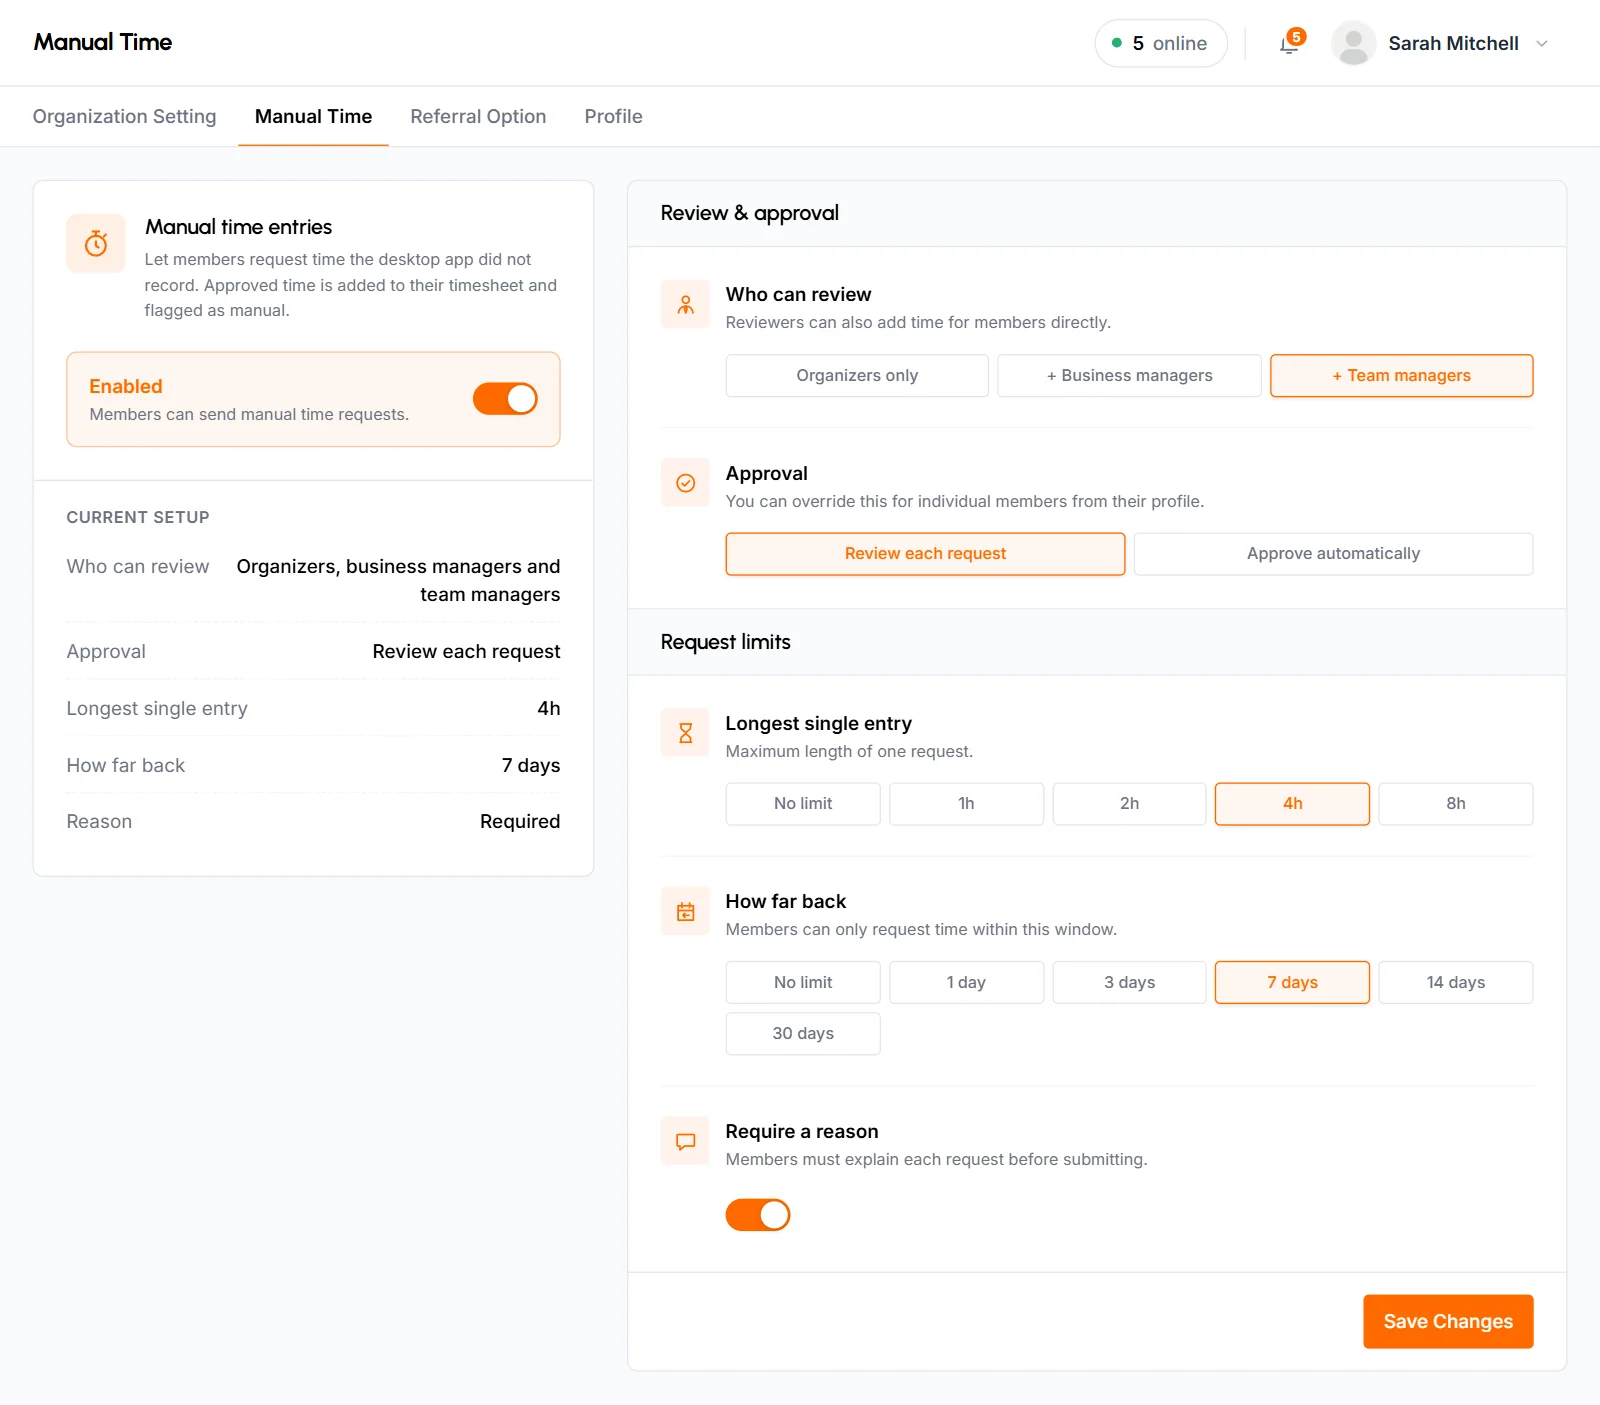Go to the Profile tab

pos(613,116)
